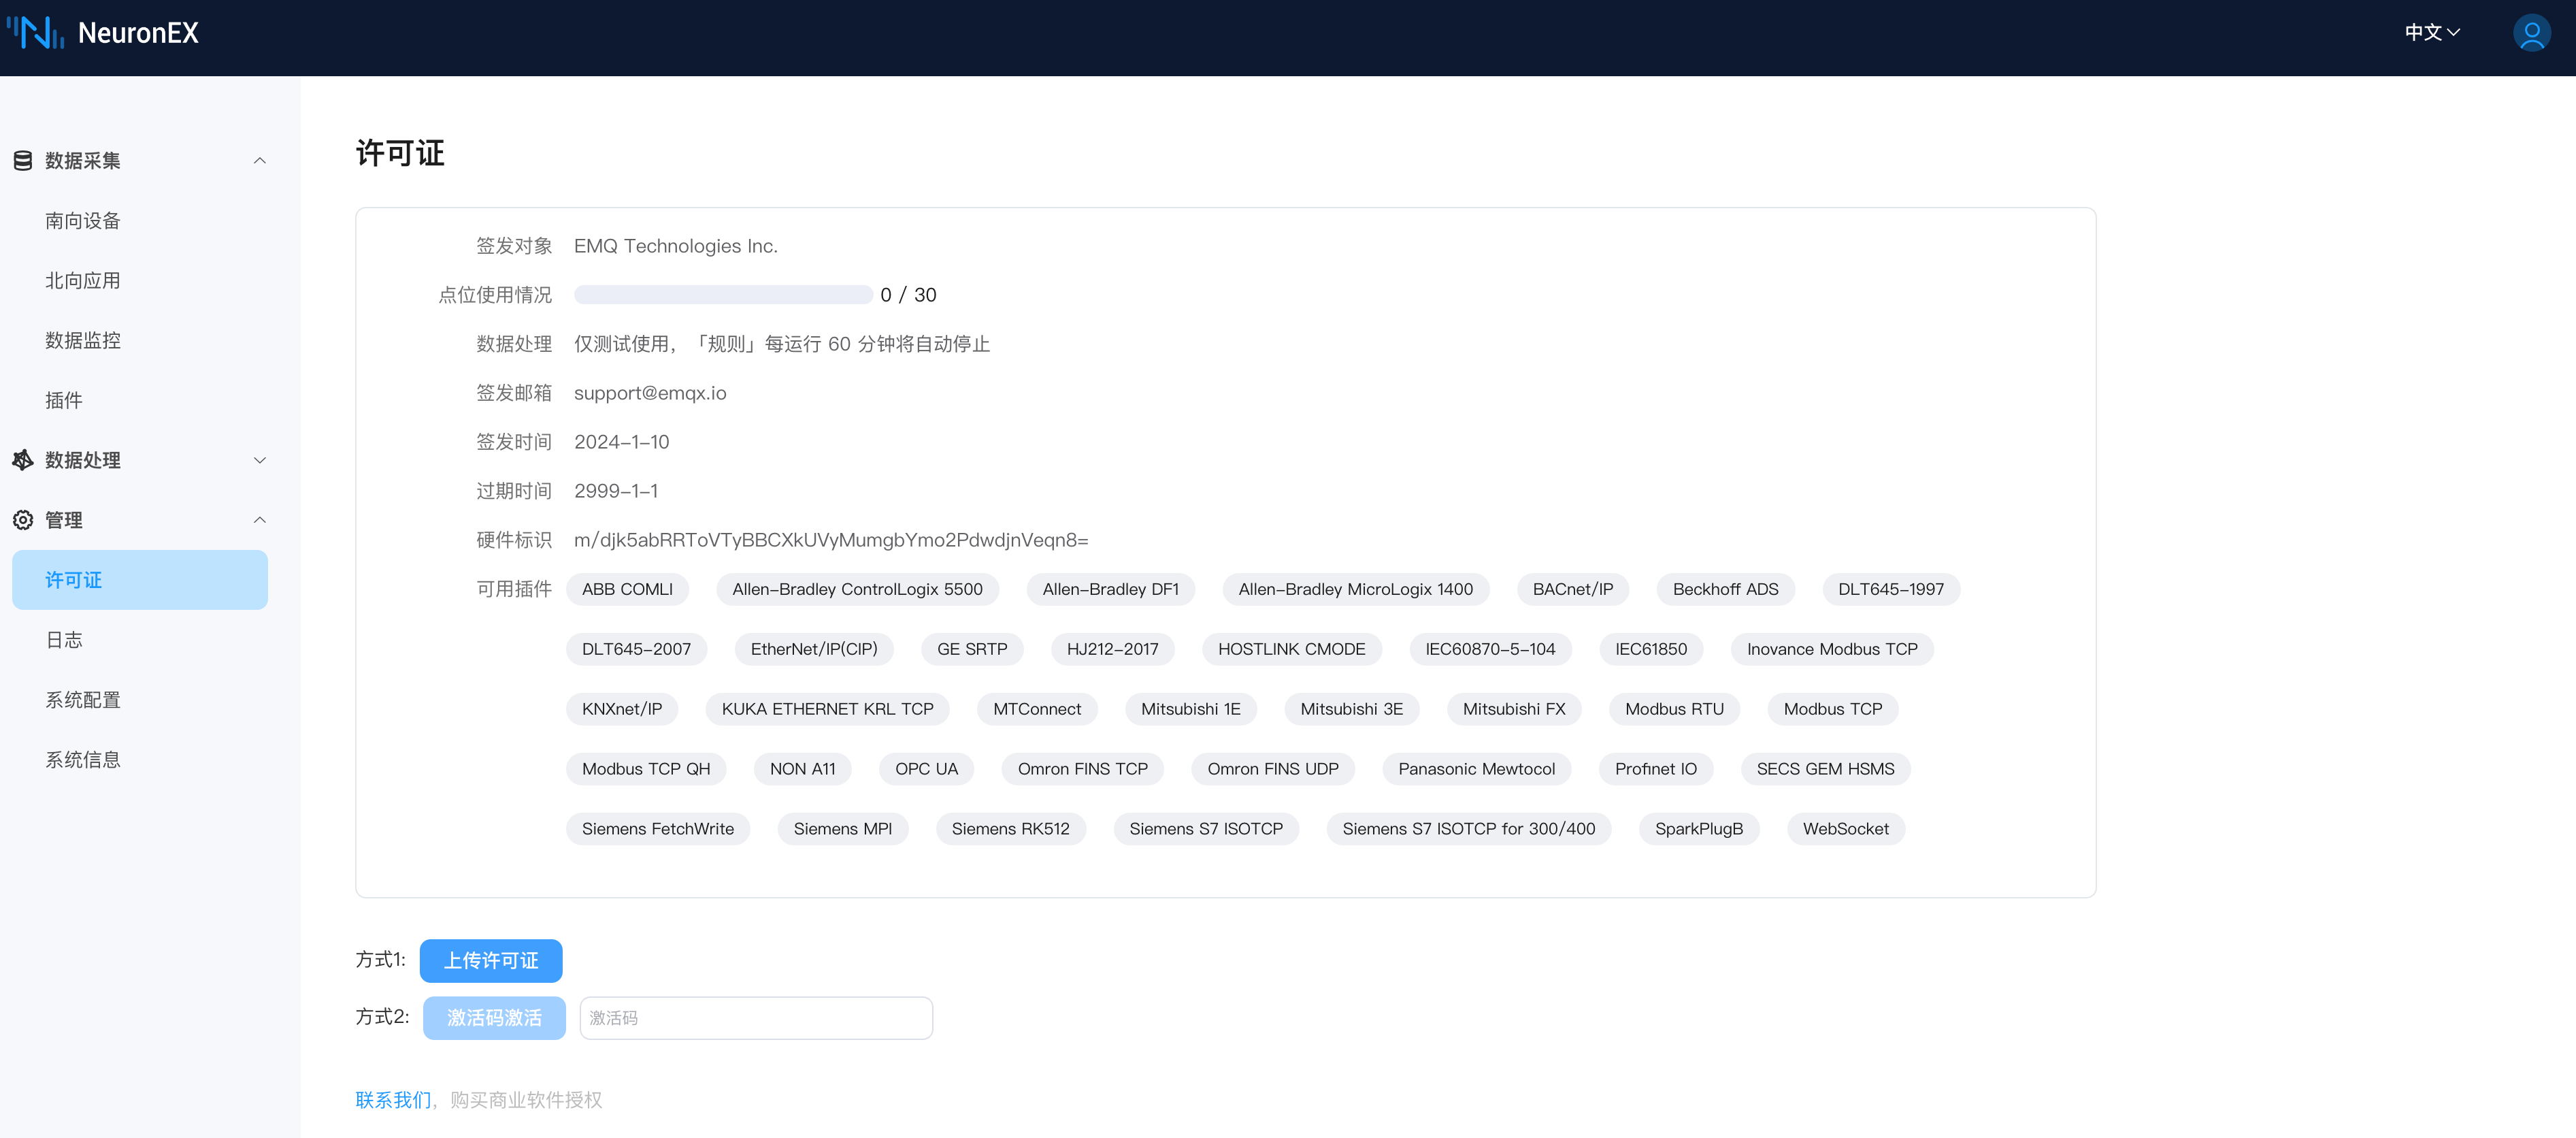Click the 点位使用情况 progress bar
2576x1138 pixels.
click(723, 295)
